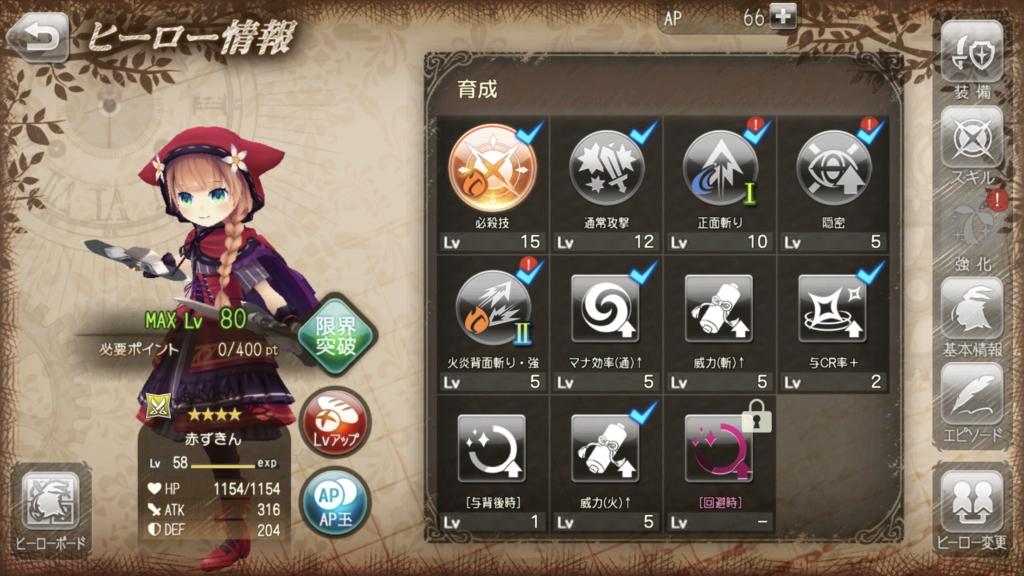Select the 火炎背面斬り・強 skill icon

pyautogui.click(x=492, y=308)
